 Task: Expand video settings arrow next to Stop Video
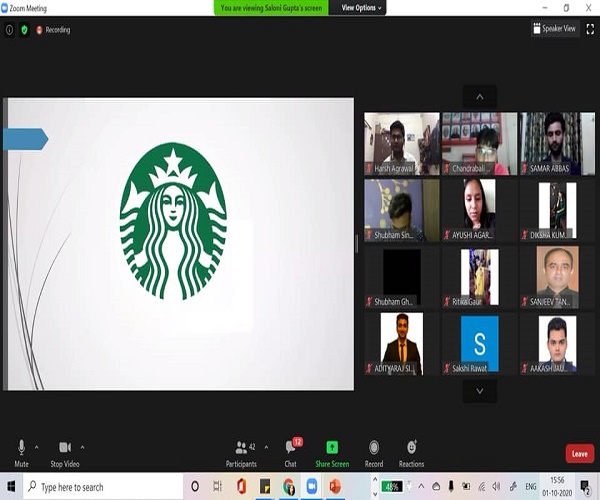[82, 447]
